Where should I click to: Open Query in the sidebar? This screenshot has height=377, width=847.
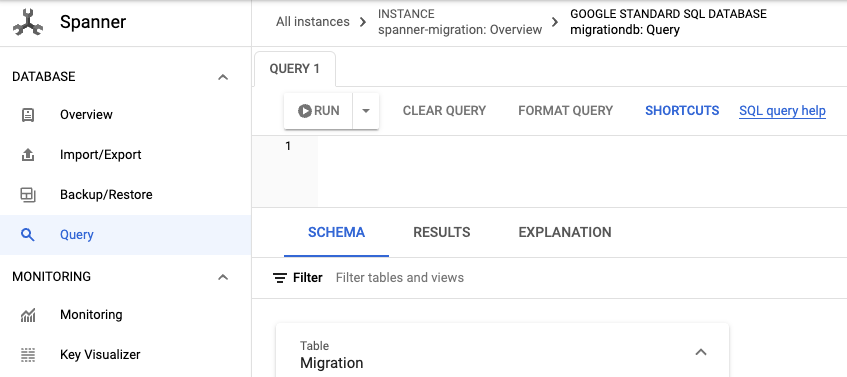click(125, 234)
